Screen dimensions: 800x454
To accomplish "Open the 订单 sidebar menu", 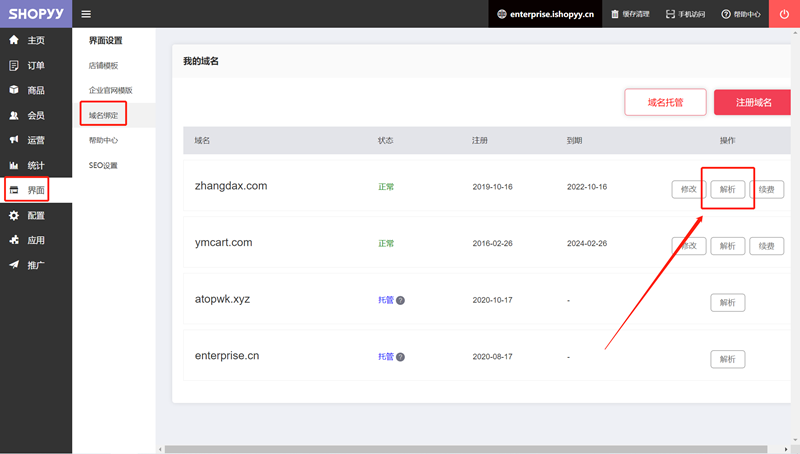I will [x=36, y=65].
